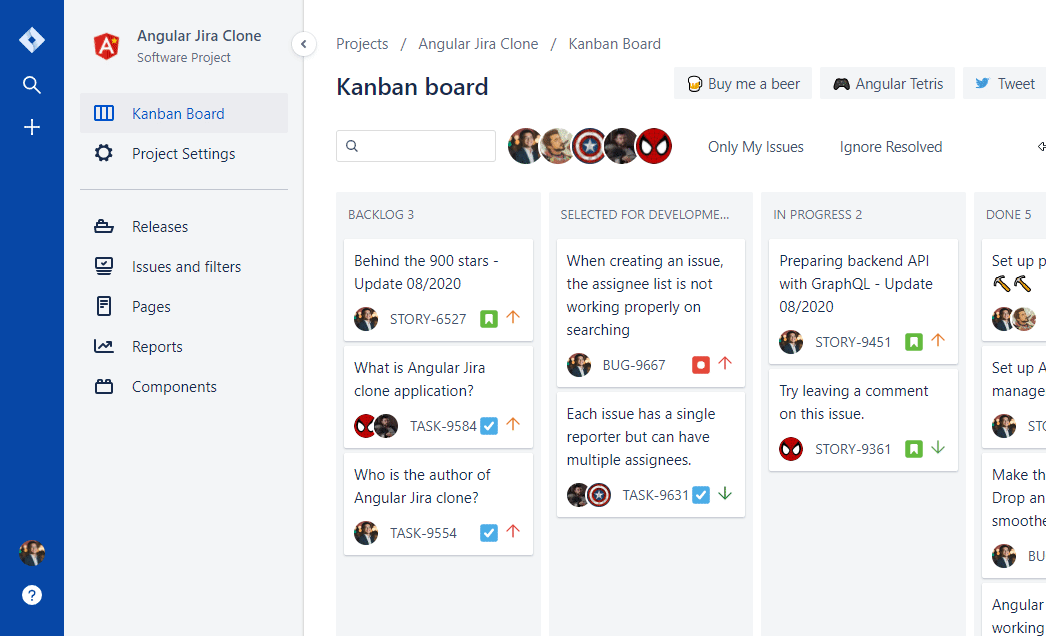
Task: Open Kanban Board in the sidebar
Action: (184, 113)
